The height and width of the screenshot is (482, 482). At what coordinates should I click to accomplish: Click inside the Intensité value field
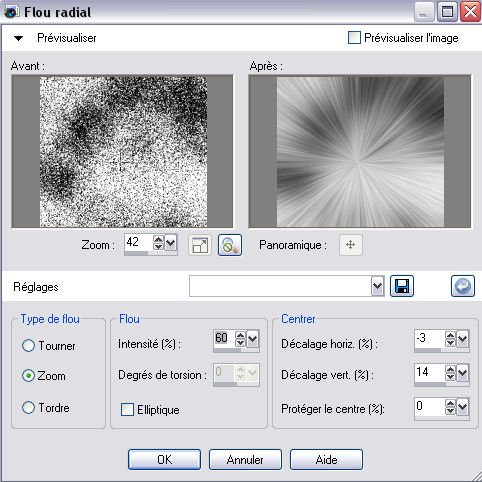point(224,338)
